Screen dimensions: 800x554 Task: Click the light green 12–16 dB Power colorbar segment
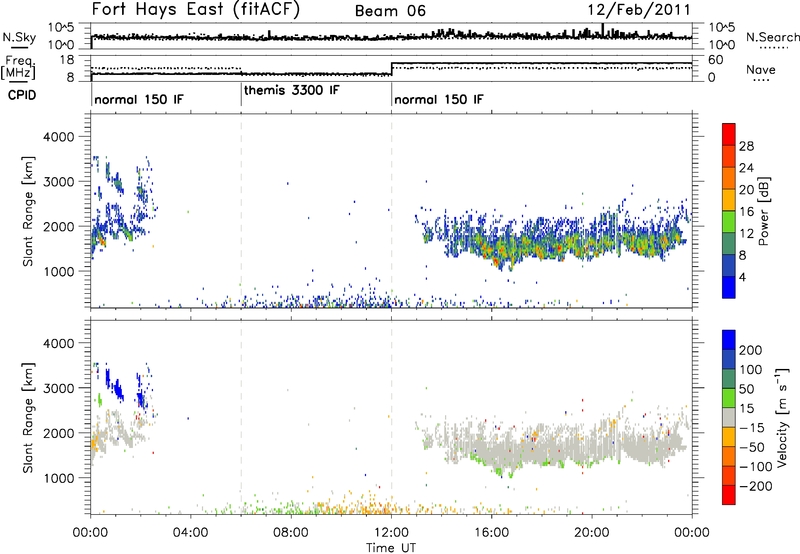[729, 222]
